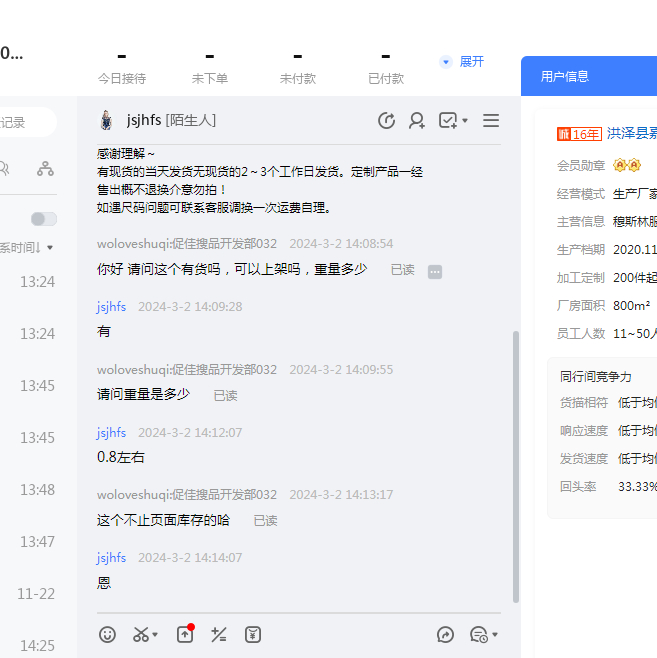
Task: Click the yen coupon icon in chat toolbar
Action: [253, 634]
